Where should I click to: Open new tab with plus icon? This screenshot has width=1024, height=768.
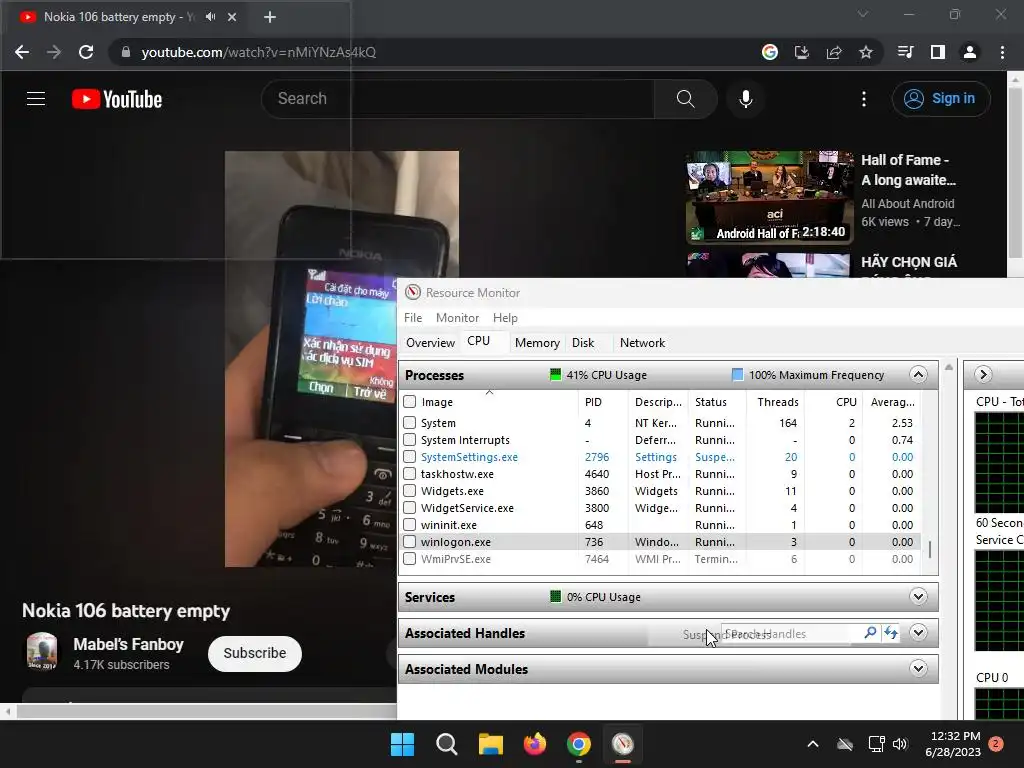270,17
